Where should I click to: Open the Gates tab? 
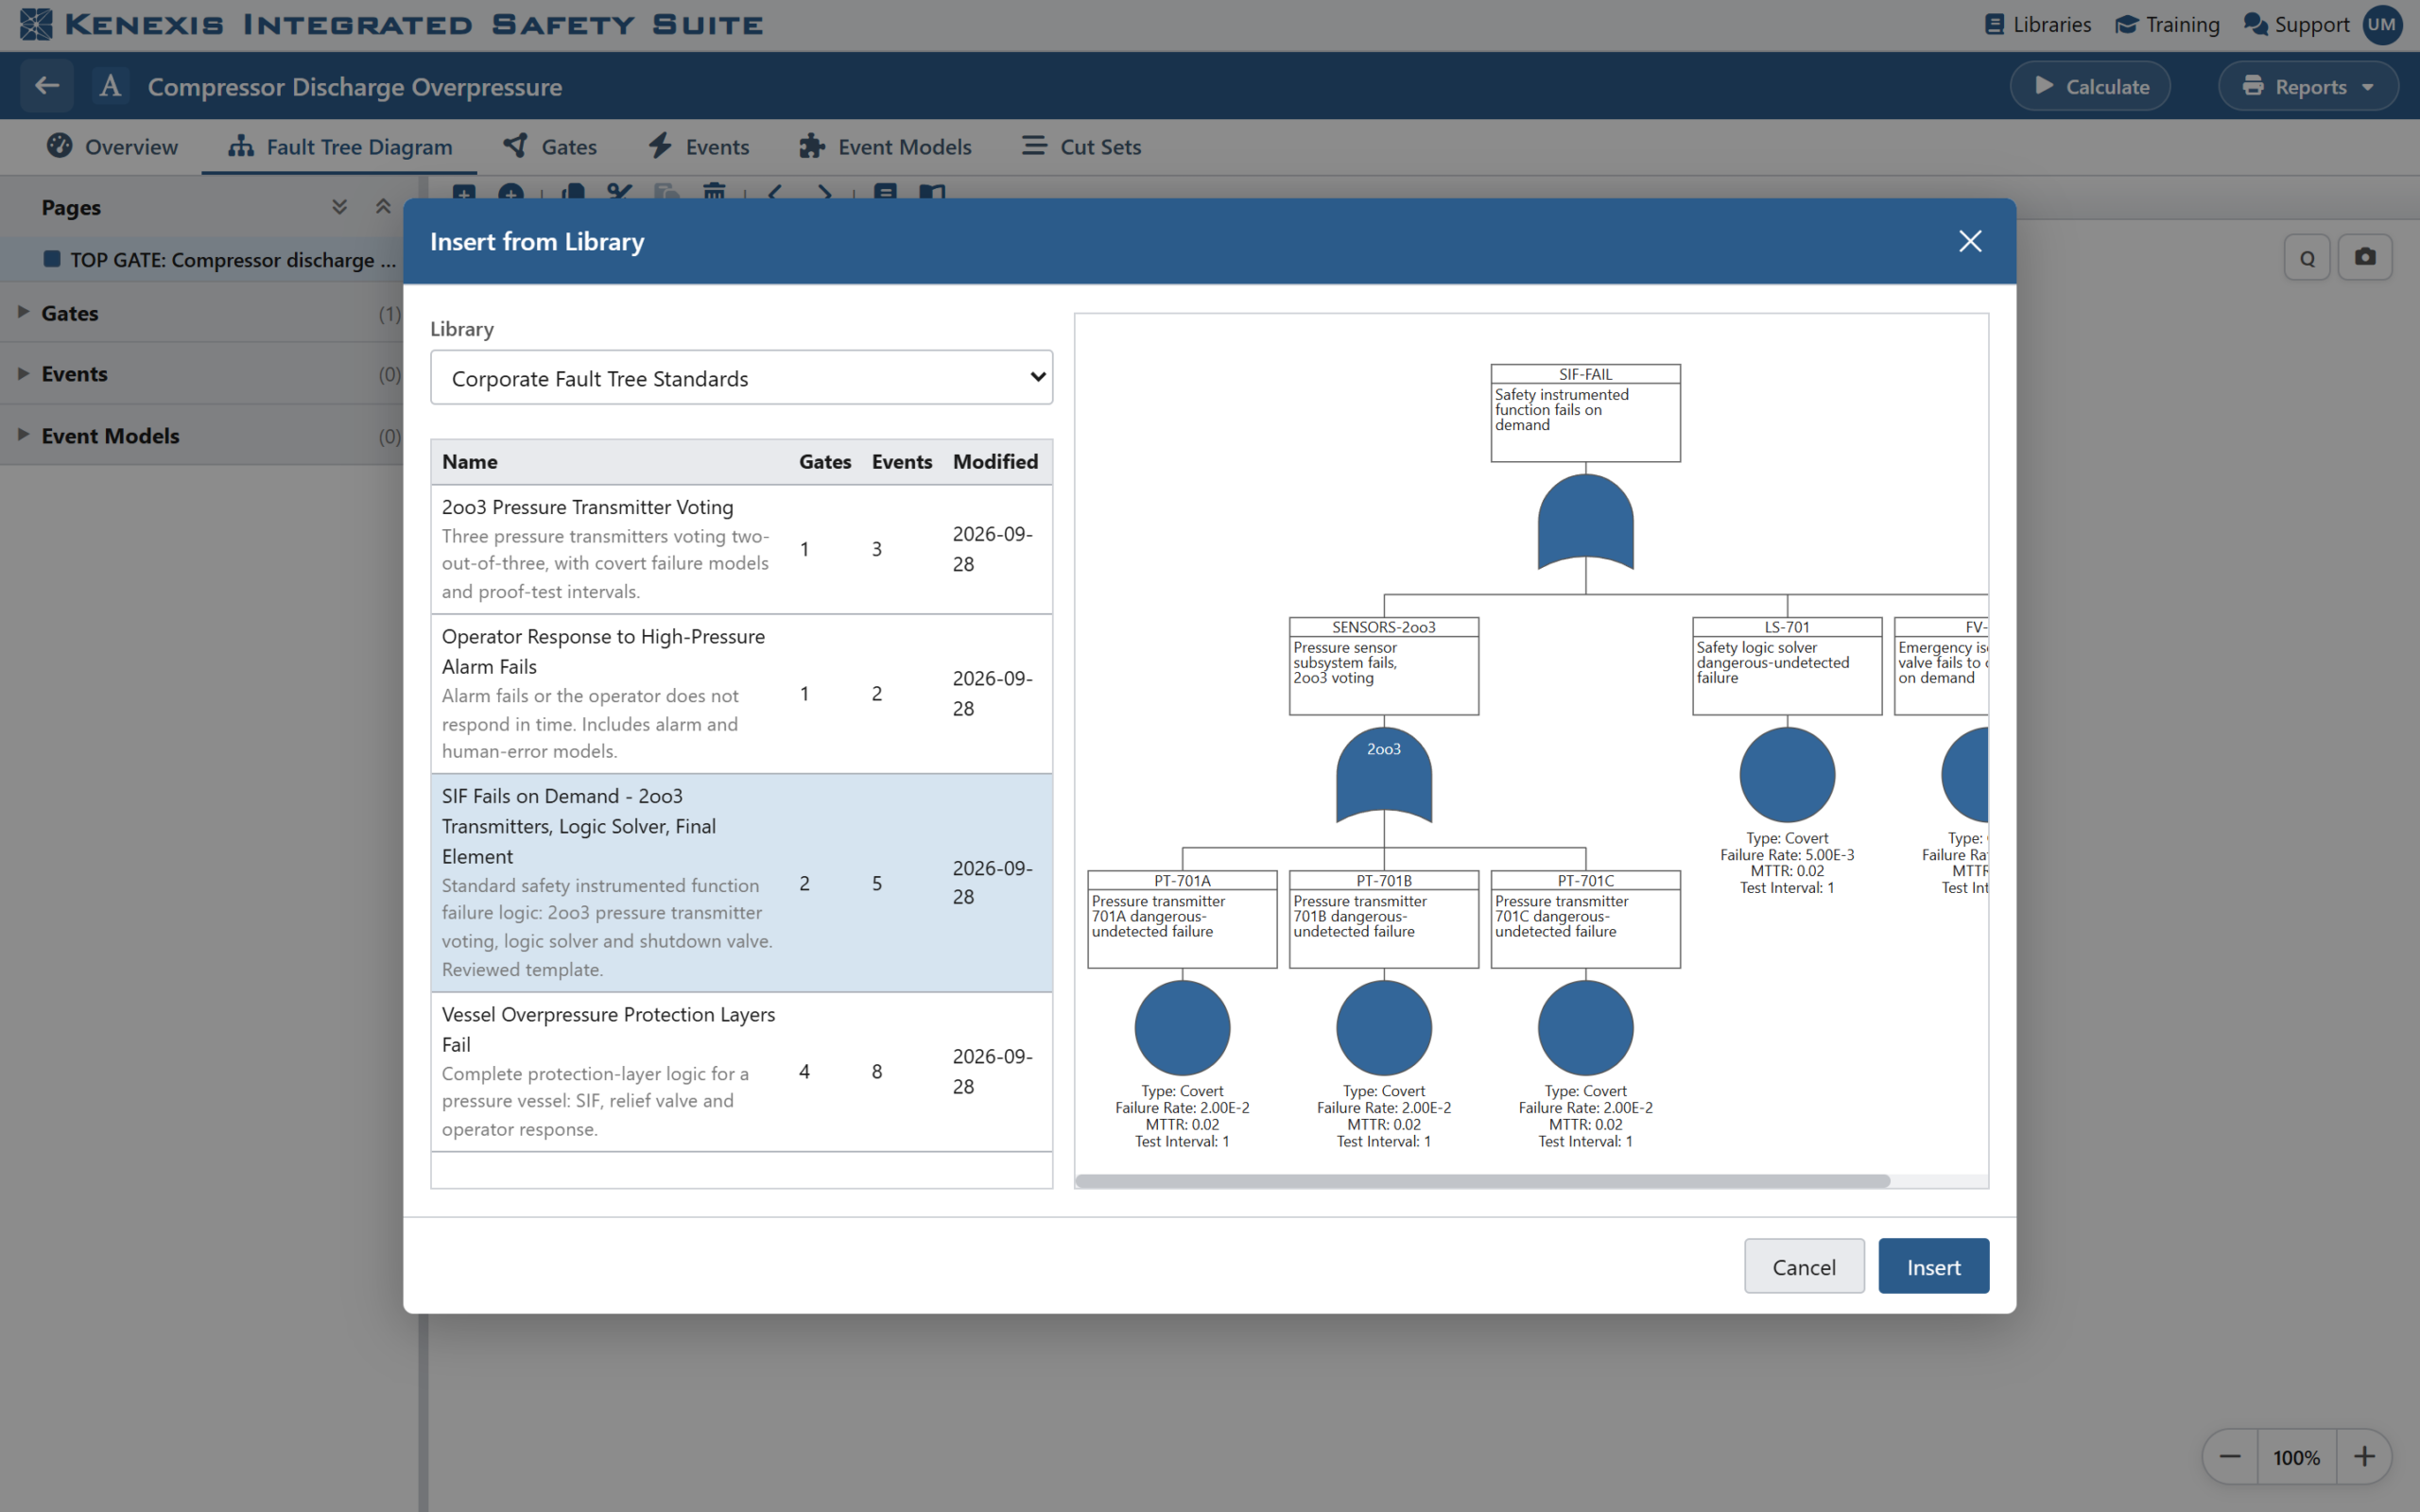click(x=549, y=146)
